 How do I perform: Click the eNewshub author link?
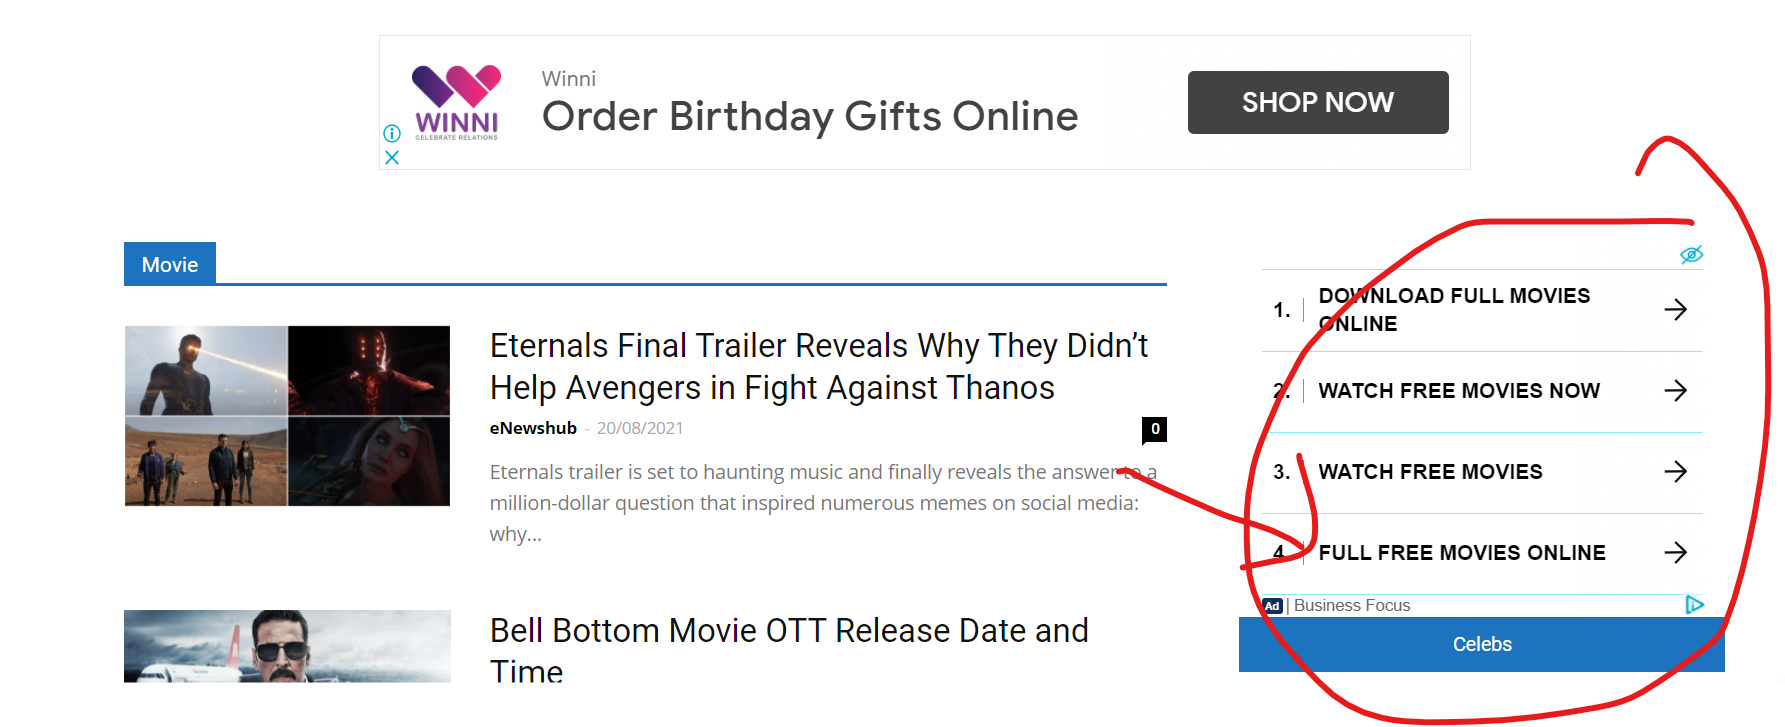click(533, 428)
